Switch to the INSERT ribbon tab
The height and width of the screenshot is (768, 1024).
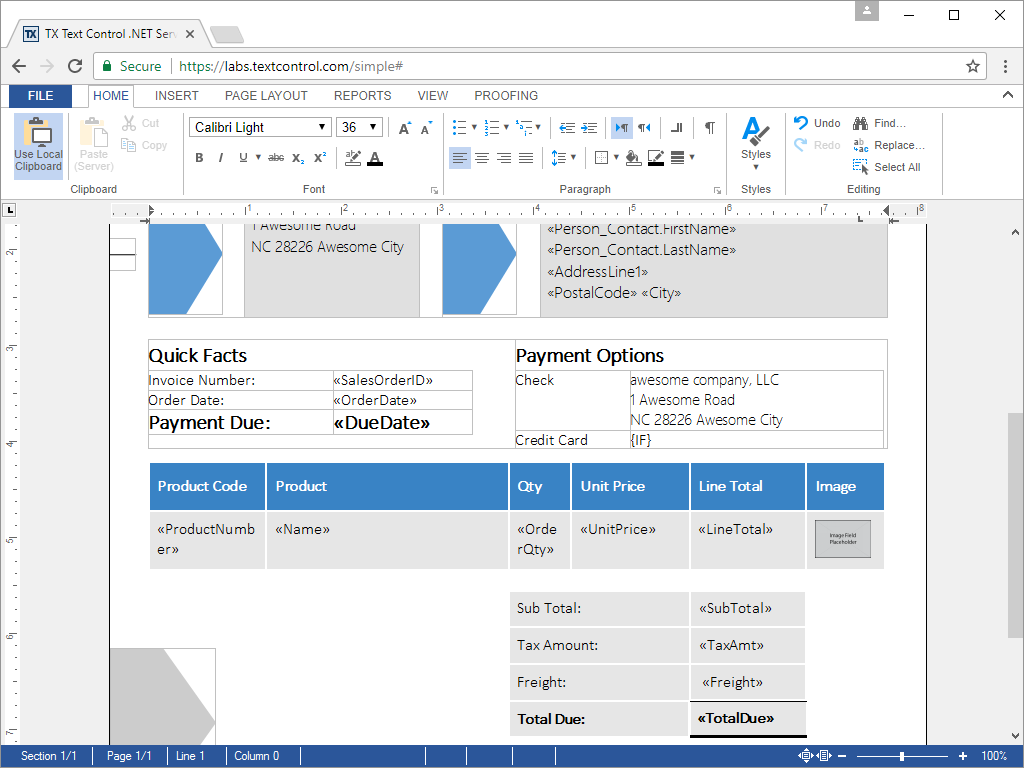(176, 96)
